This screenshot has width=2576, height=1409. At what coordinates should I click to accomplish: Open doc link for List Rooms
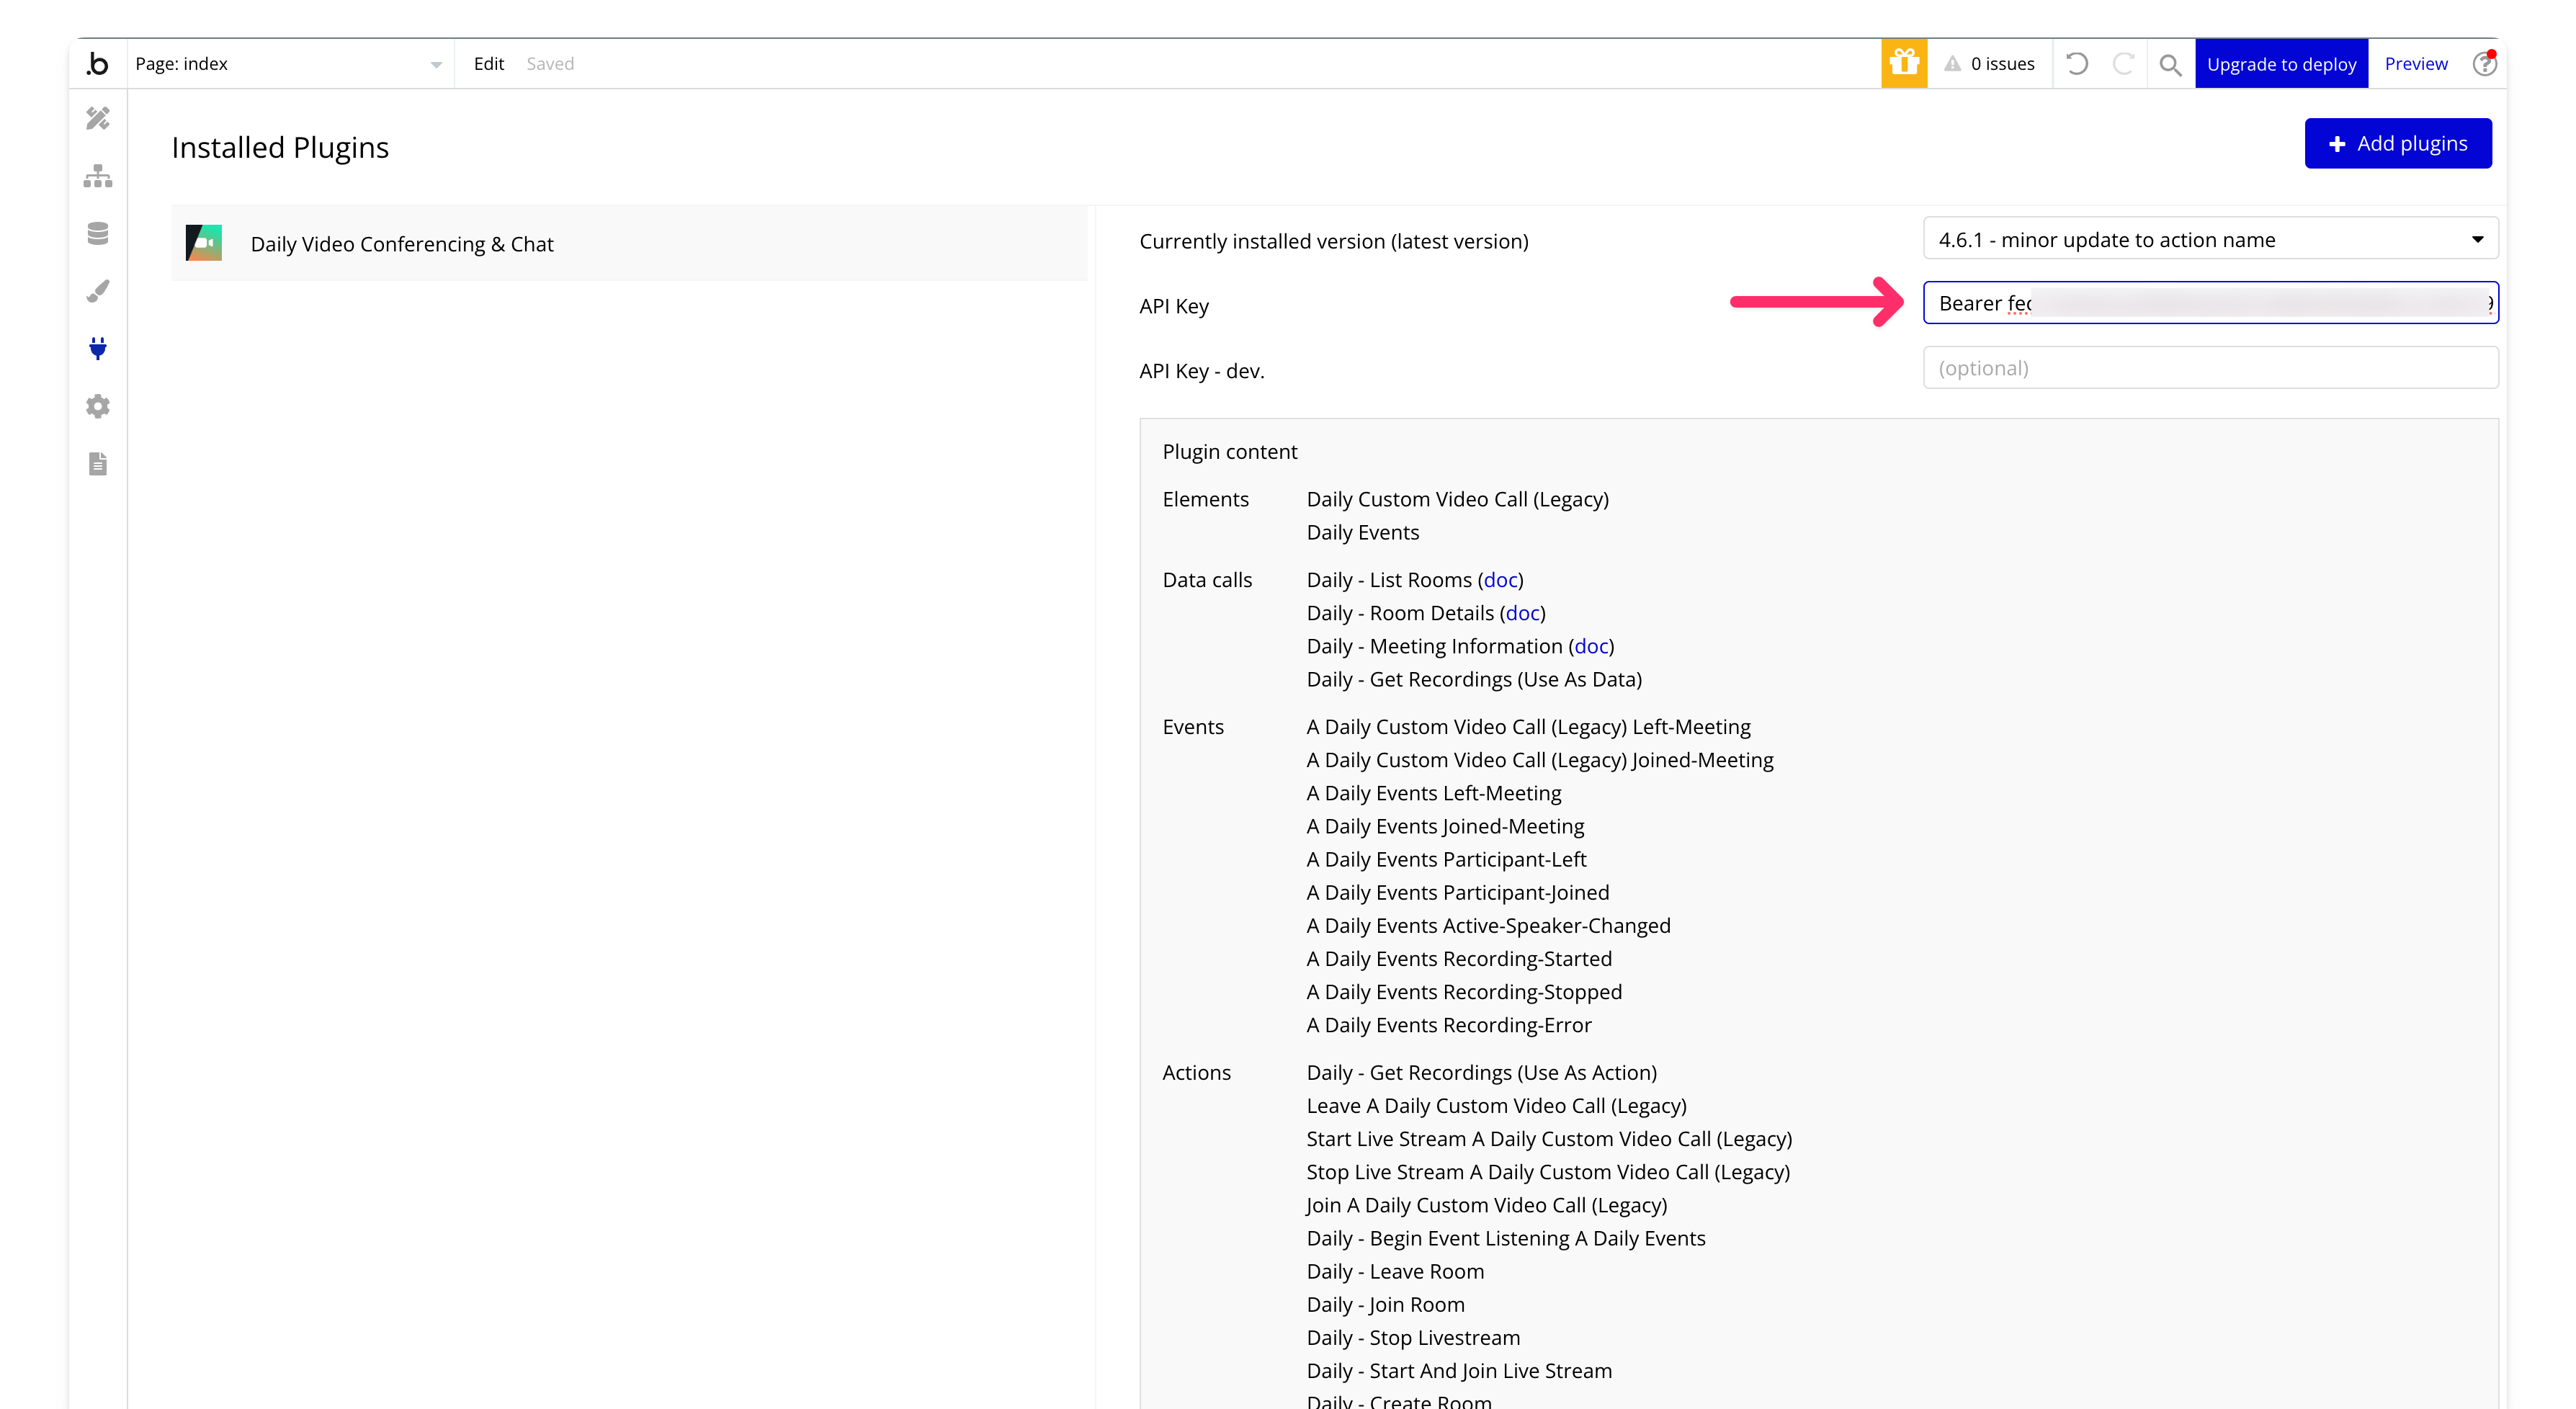point(1500,580)
